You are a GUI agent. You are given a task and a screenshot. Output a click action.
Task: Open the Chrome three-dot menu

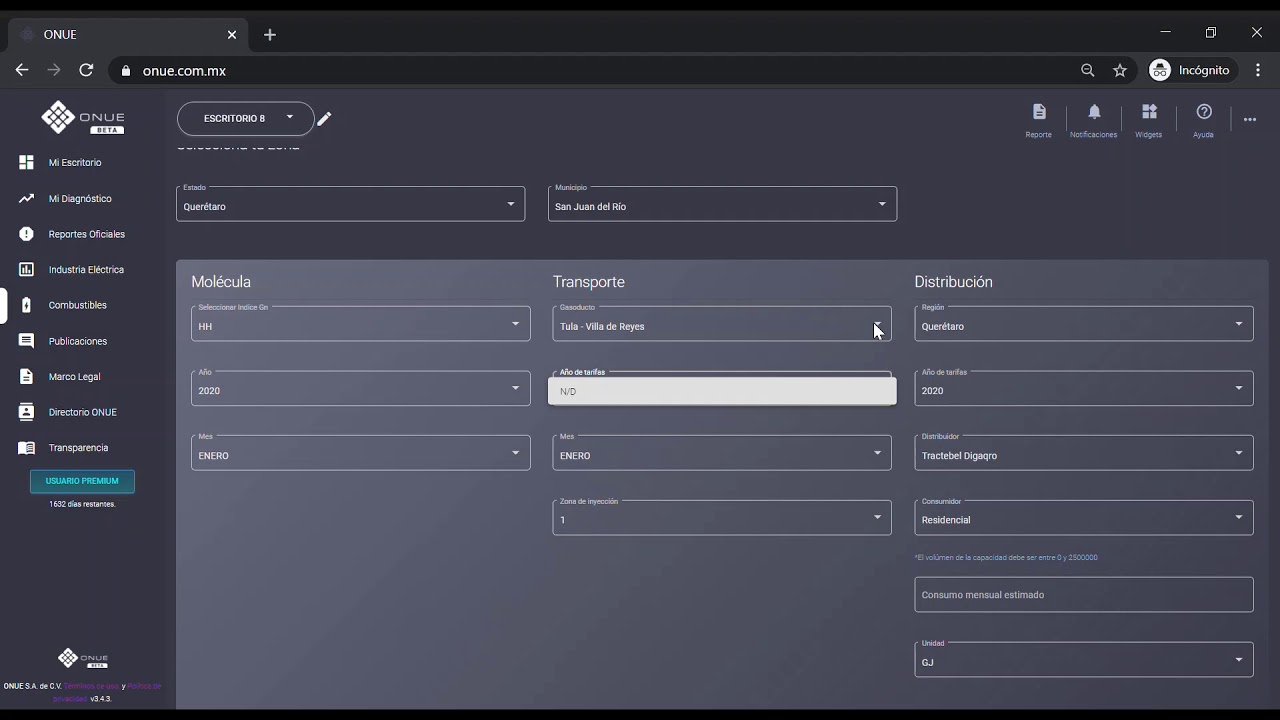click(x=1258, y=70)
